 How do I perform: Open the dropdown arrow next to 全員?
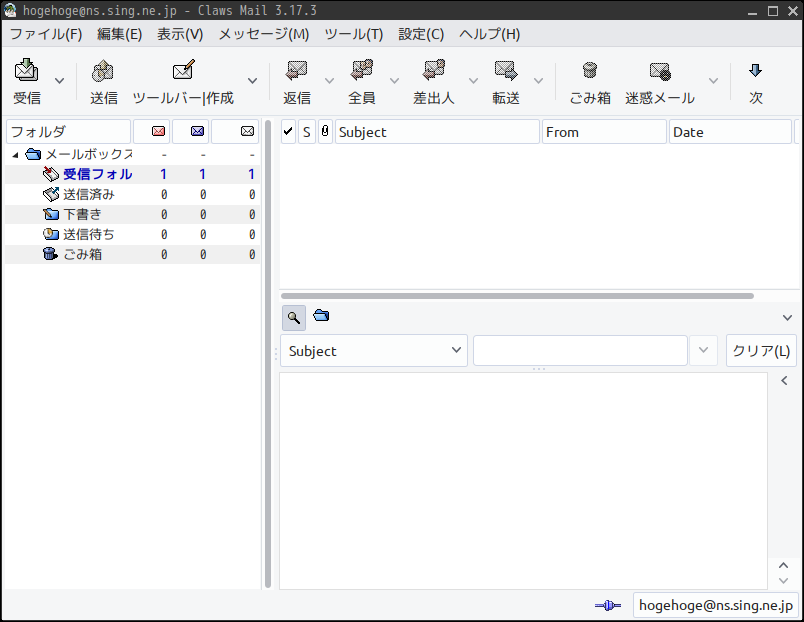pos(394,81)
